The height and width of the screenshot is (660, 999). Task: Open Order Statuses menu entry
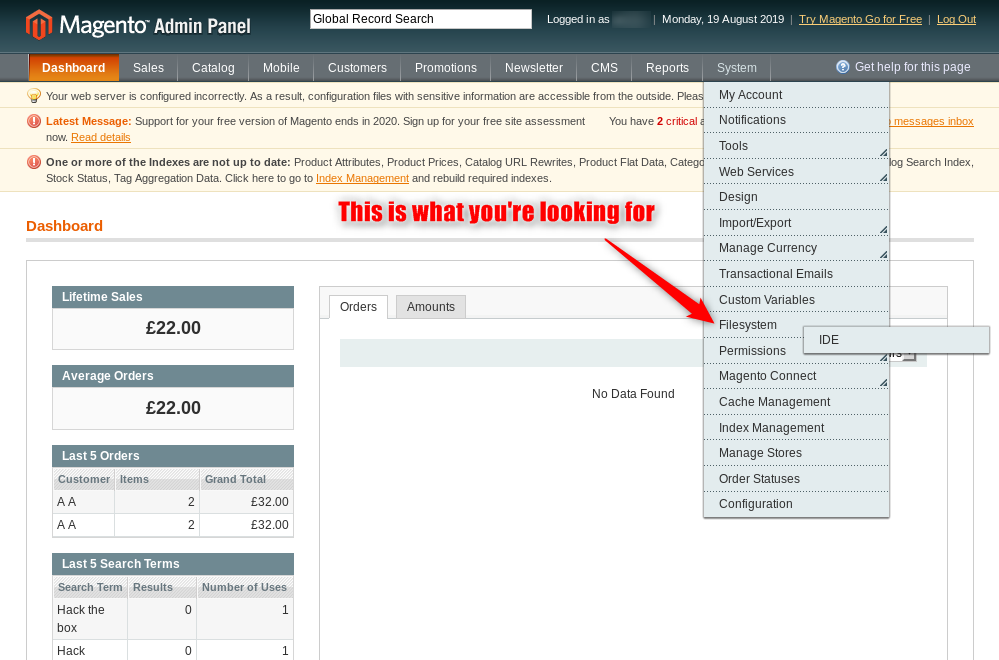[796, 479]
